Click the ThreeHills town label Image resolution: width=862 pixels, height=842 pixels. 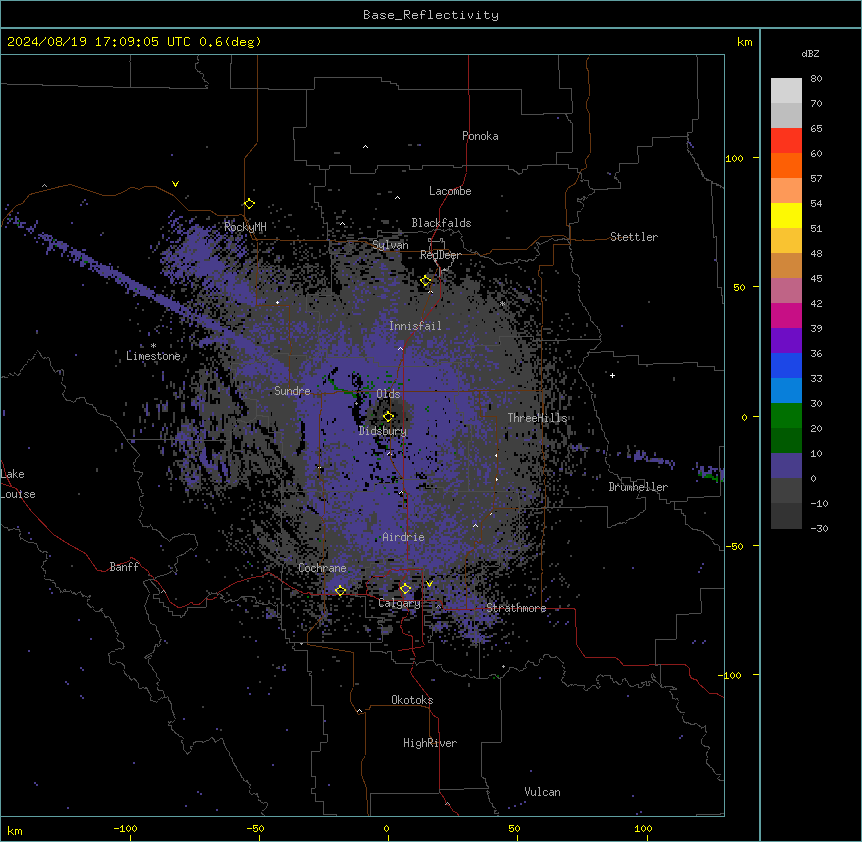tap(537, 418)
